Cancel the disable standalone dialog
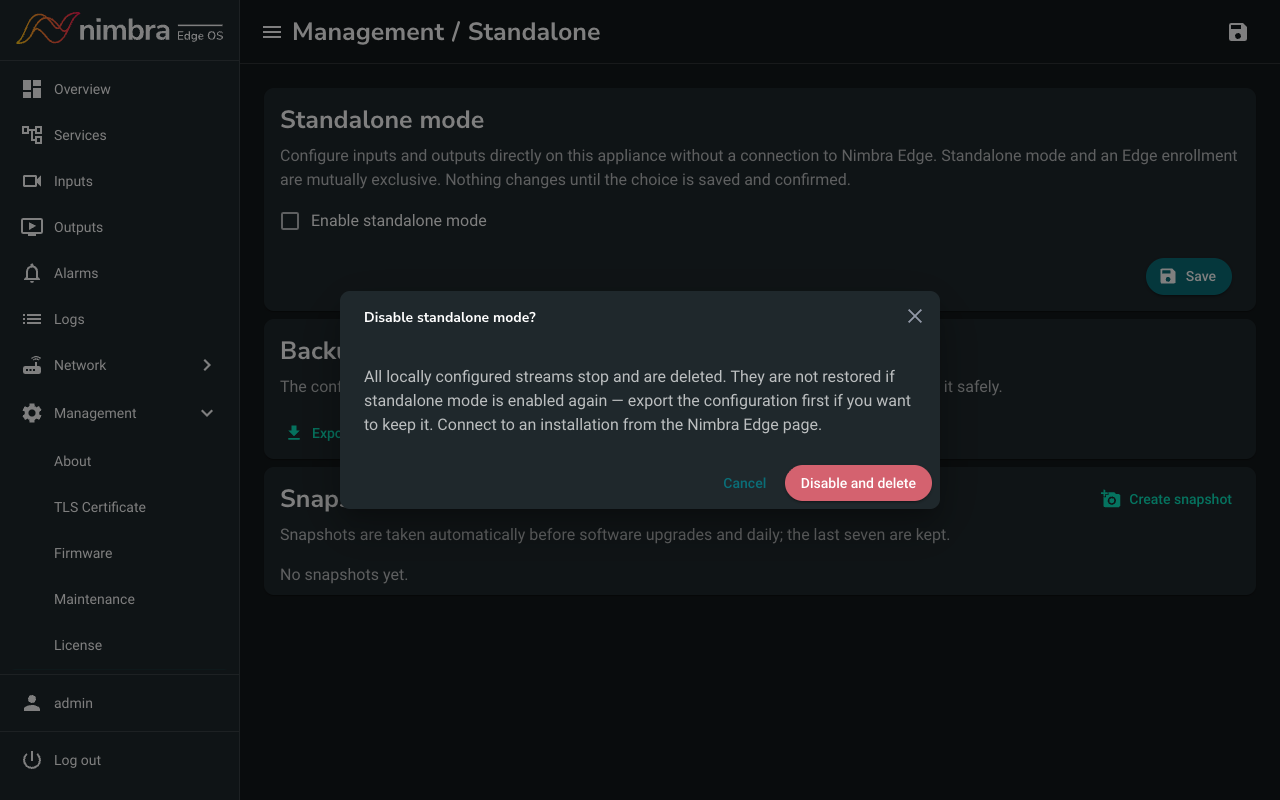Screen dimensions: 1280x800 (x=745, y=483)
